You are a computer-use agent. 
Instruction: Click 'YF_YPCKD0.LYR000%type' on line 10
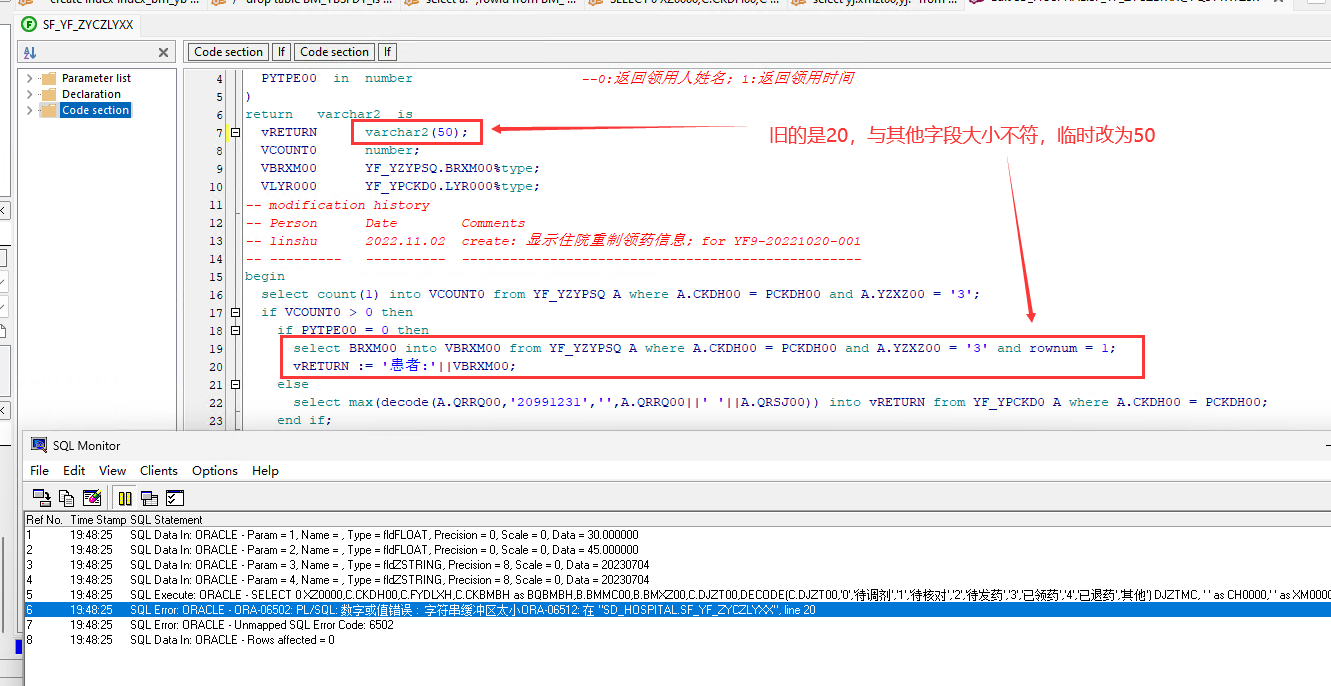coord(452,186)
